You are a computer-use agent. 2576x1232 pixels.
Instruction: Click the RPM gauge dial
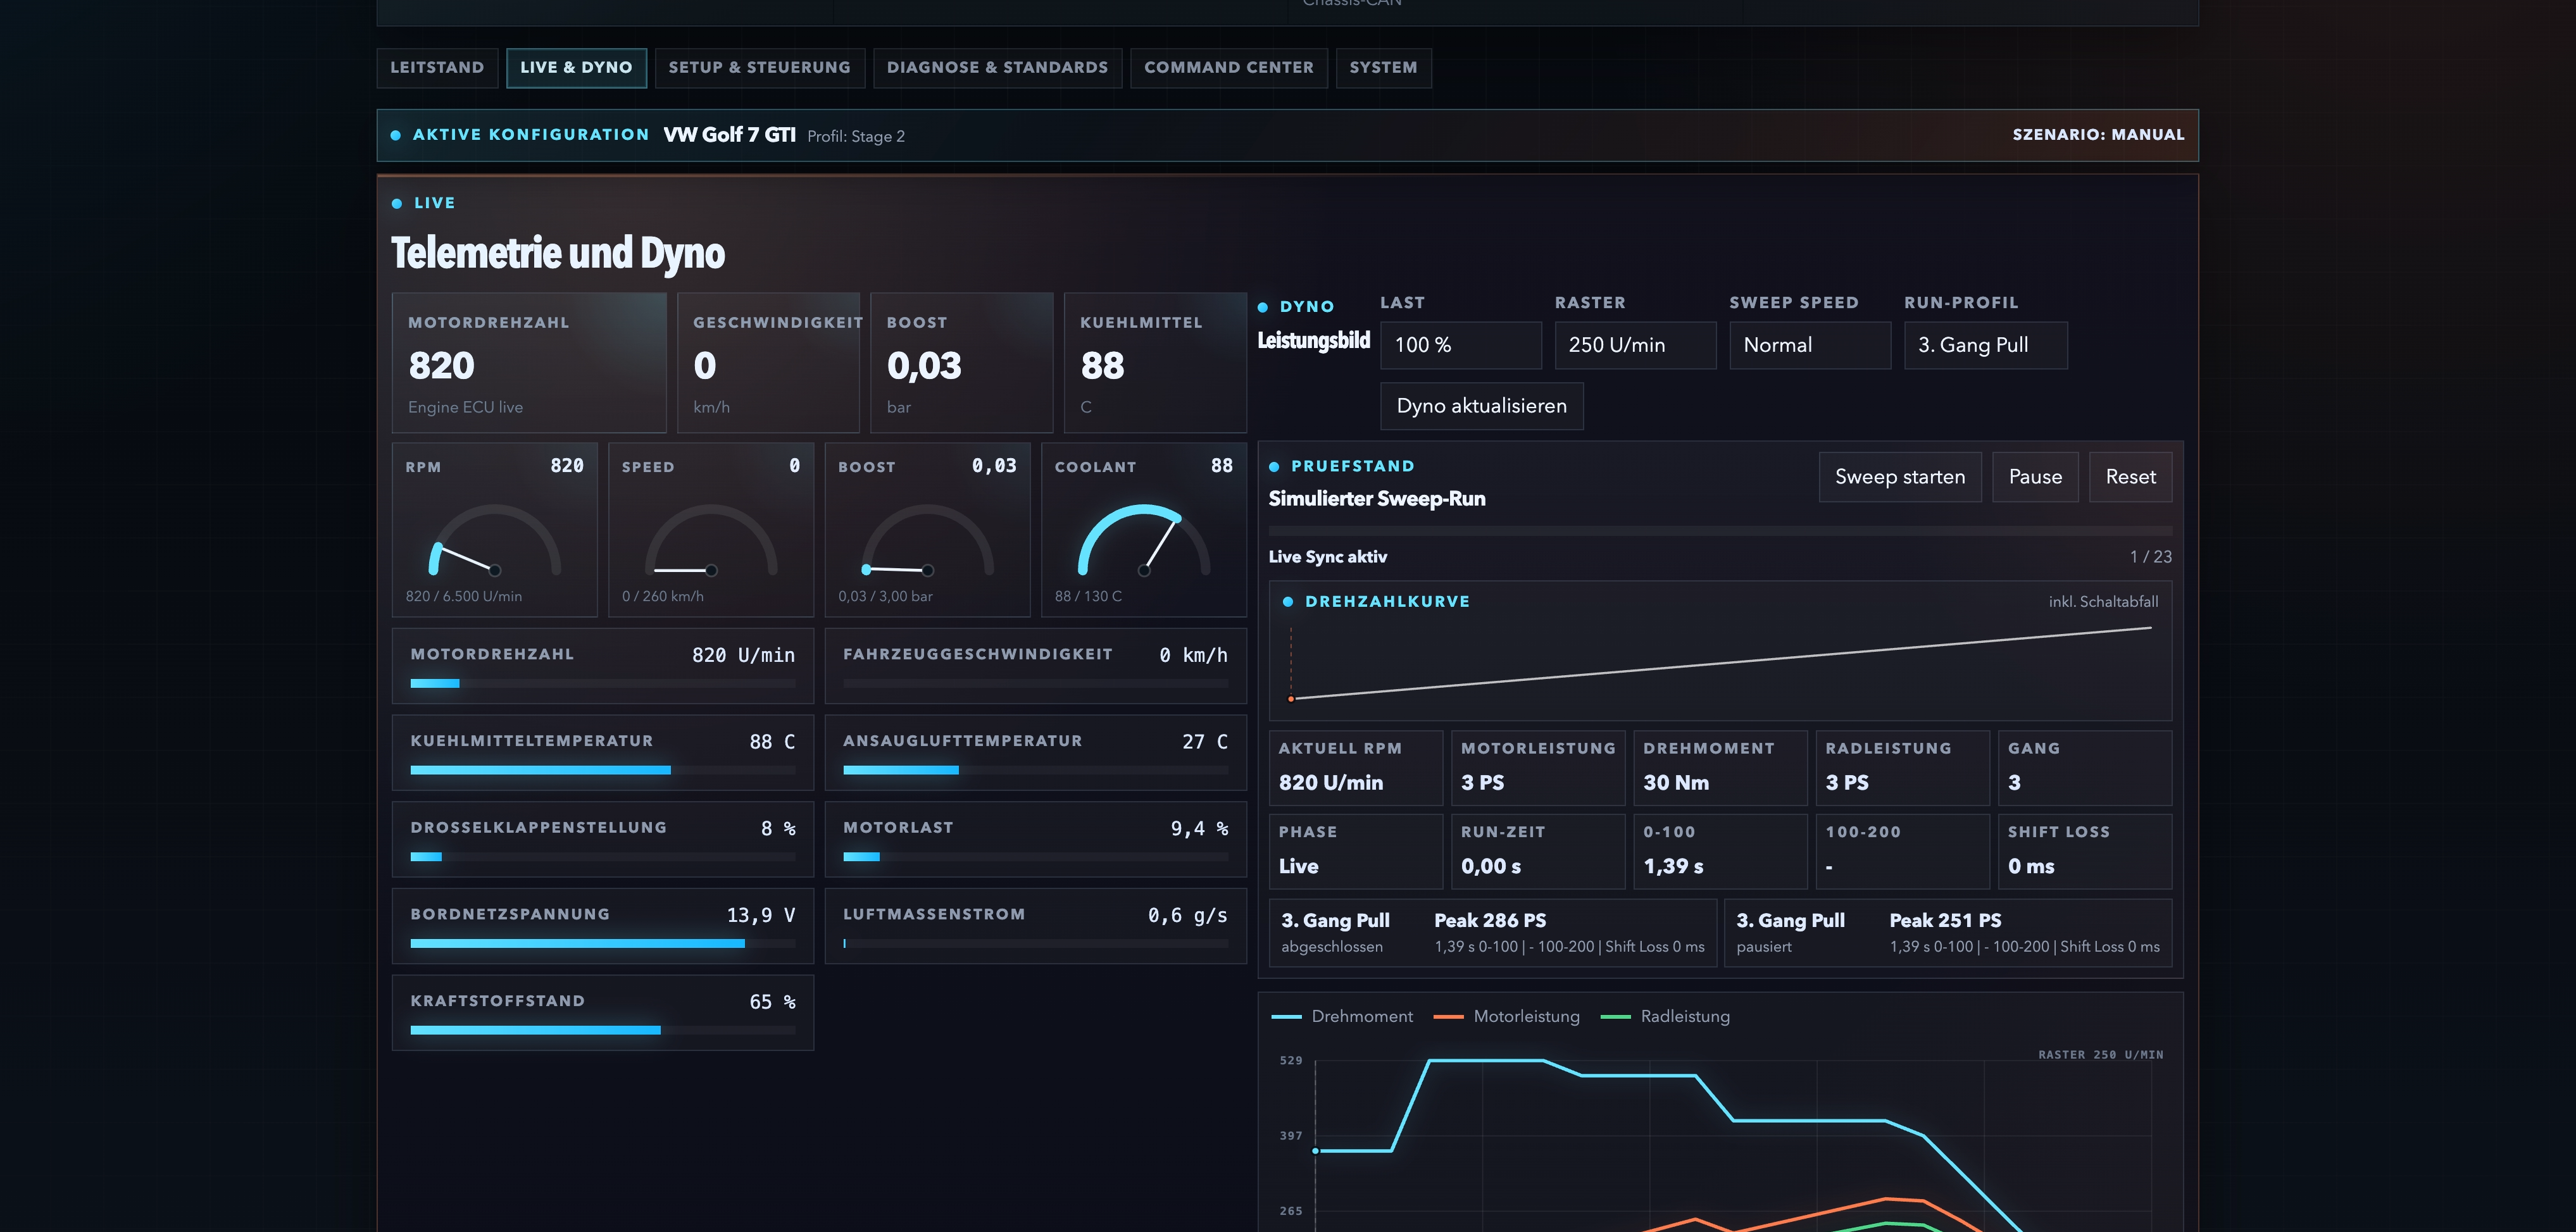[x=495, y=540]
